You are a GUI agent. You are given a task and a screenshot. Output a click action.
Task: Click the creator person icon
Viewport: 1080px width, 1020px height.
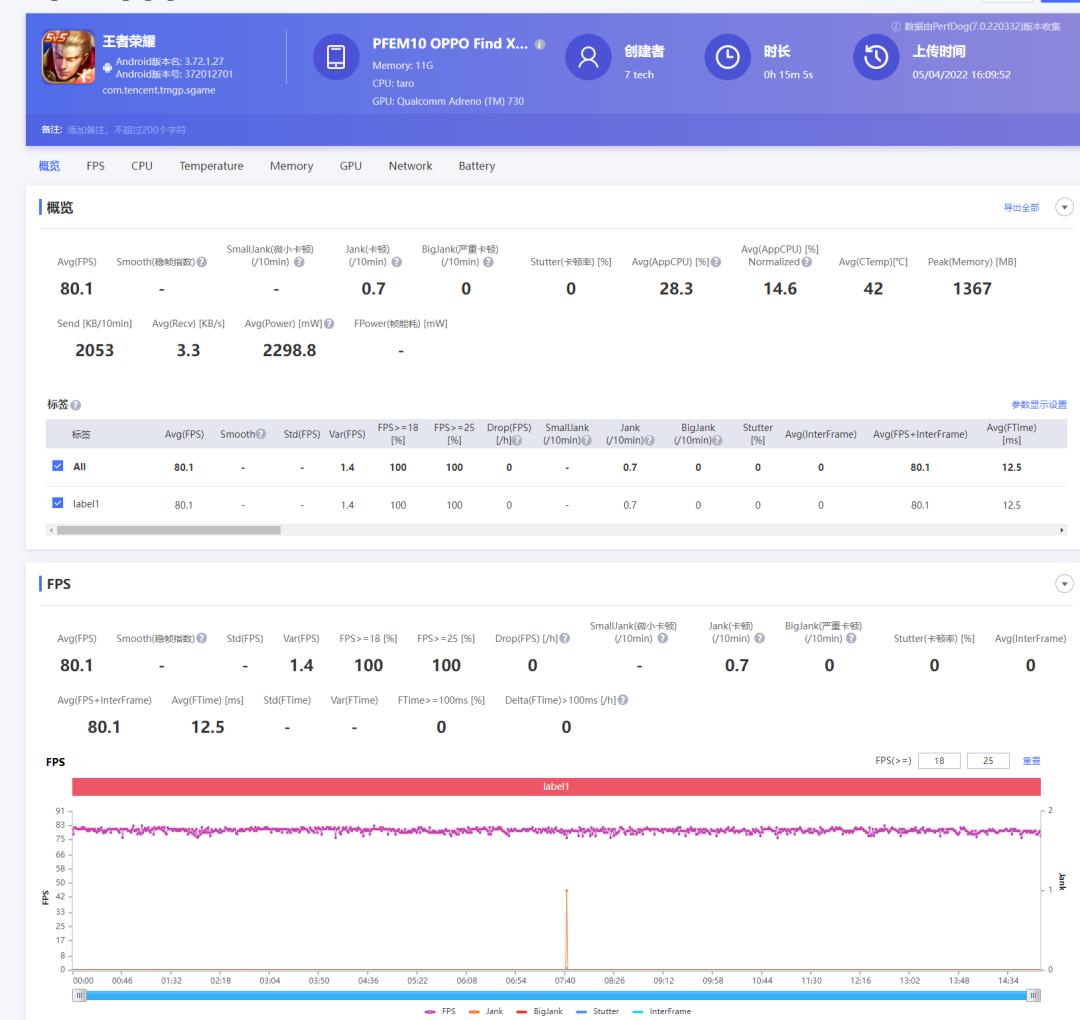pyautogui.click(x=588, y=58)
